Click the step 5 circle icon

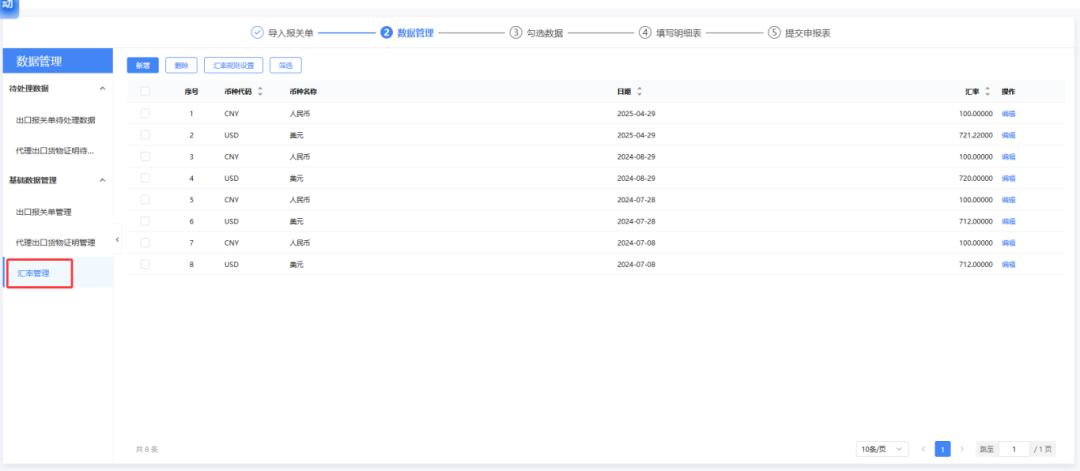pos(774,32)
